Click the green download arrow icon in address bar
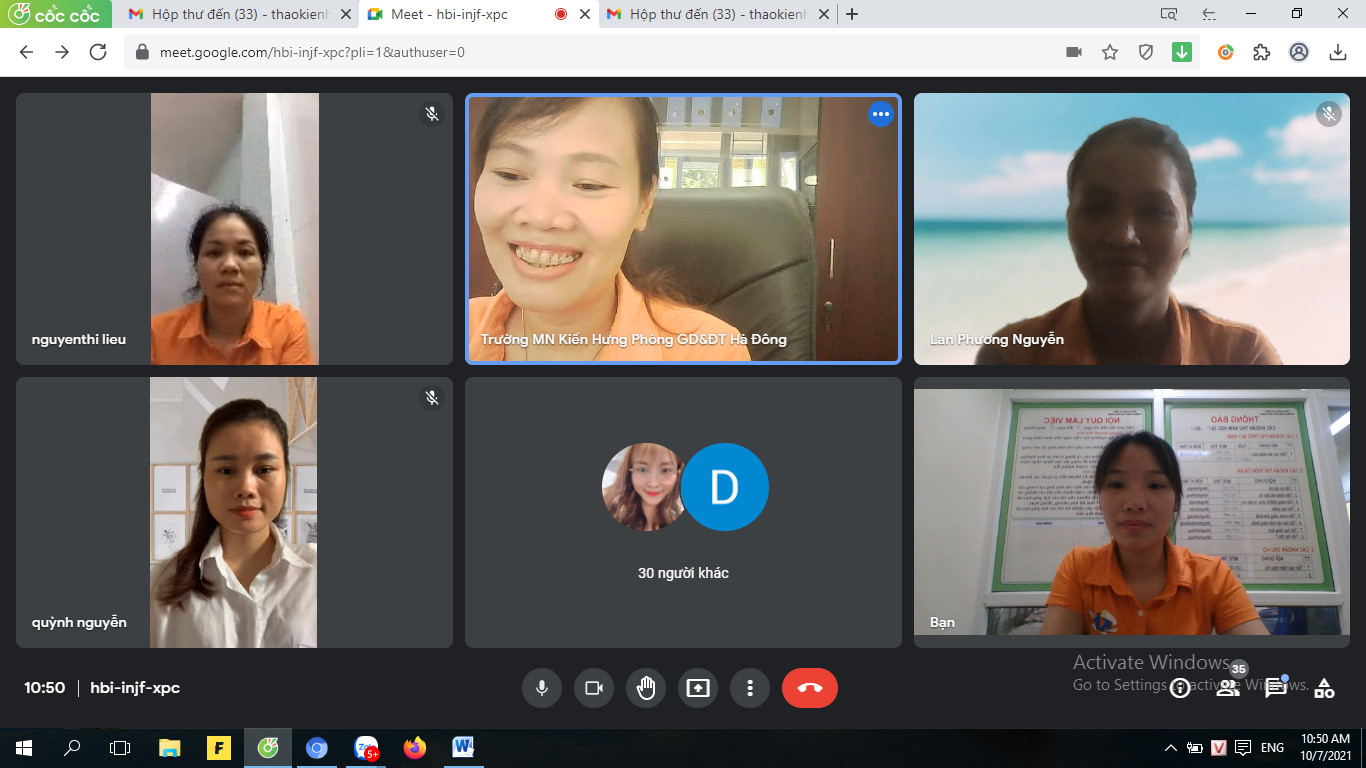 click(x=1182, y=52)
